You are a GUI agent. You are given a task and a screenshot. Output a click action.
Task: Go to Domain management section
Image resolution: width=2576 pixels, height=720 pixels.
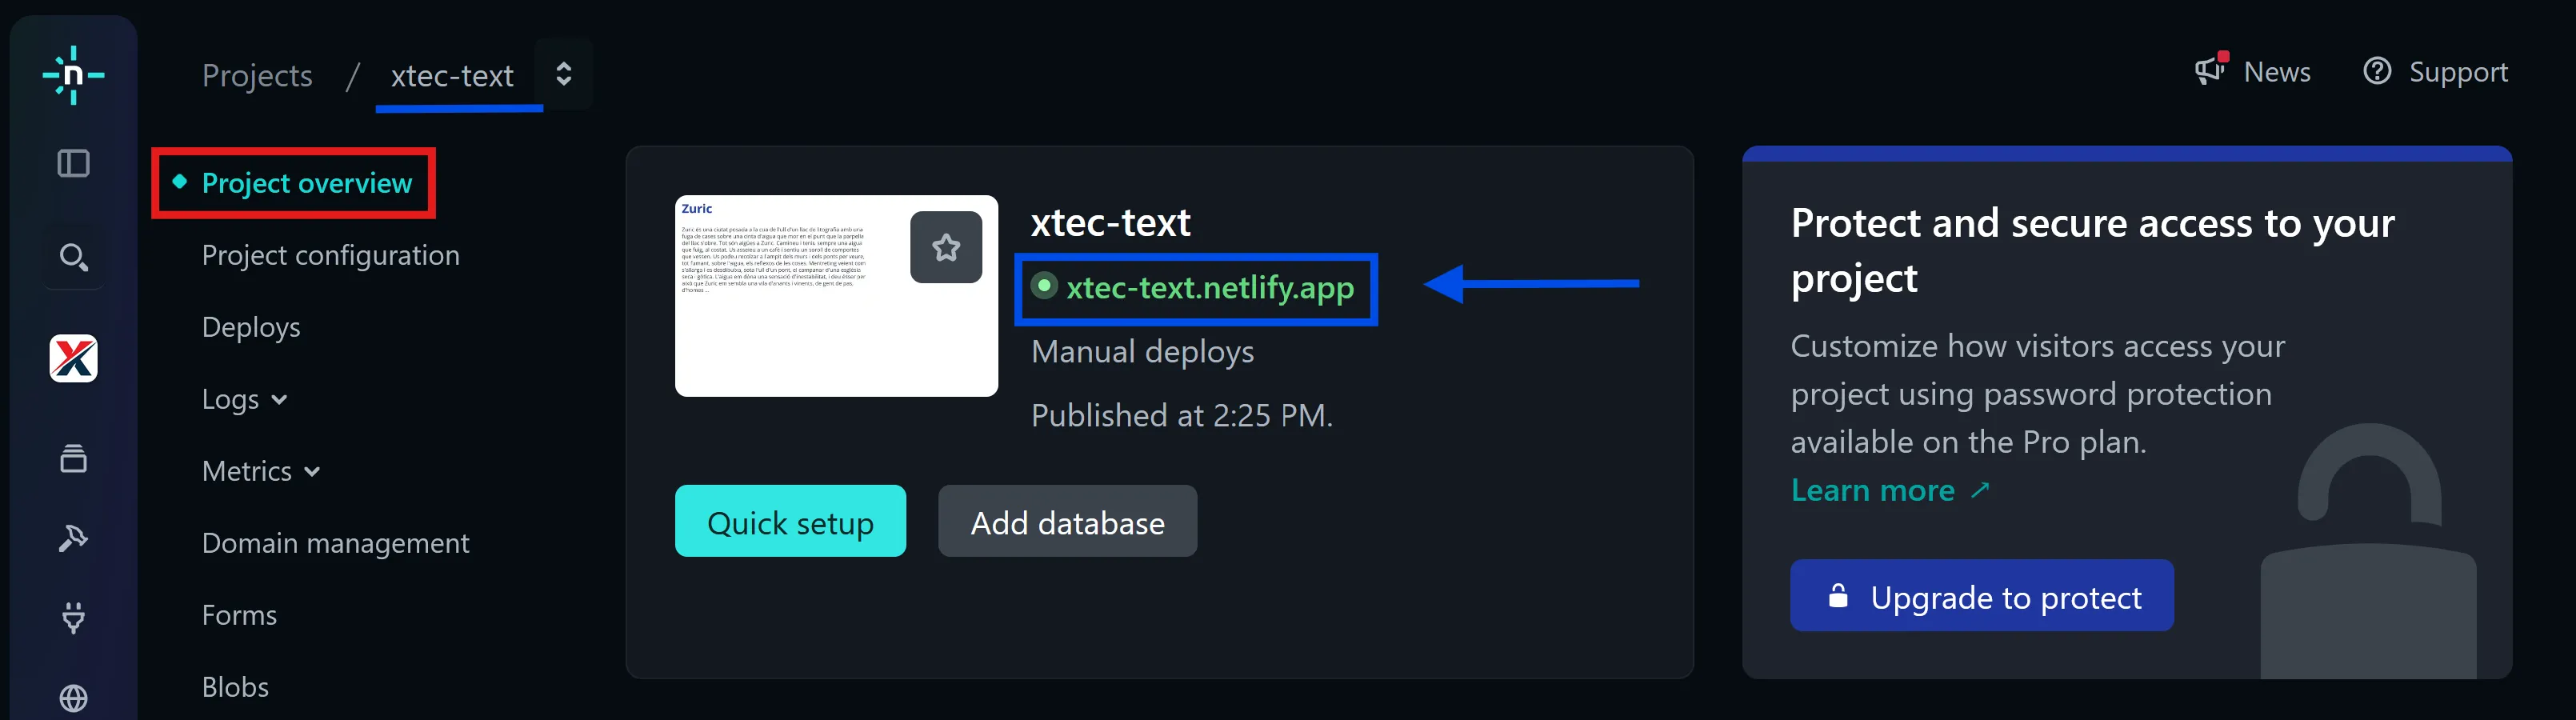point(335,543)
